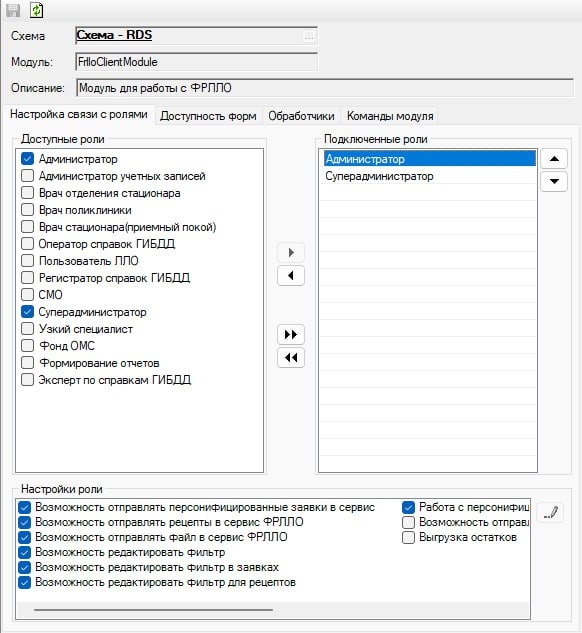Click the green refresh document icon

click(x=36, y=10)
